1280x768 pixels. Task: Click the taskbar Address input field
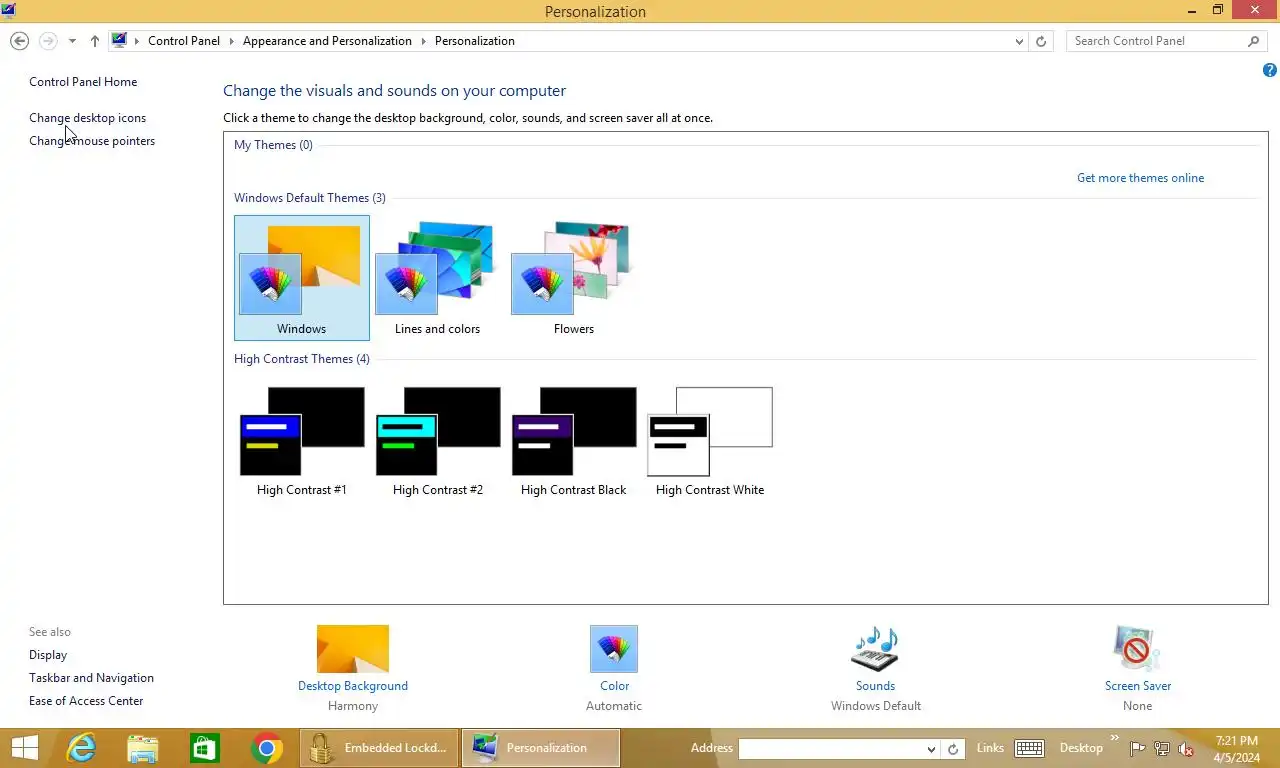[831, 749]
